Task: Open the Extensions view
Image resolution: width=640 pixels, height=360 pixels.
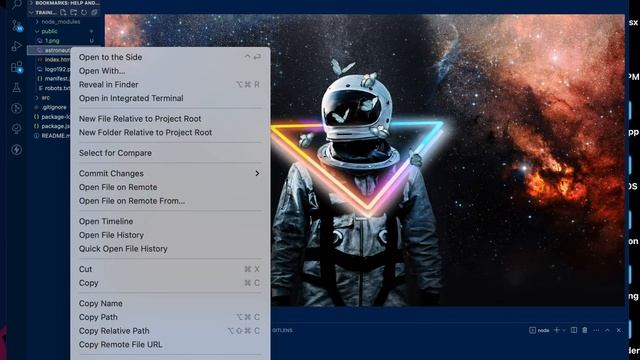Action: coord(17,67)
